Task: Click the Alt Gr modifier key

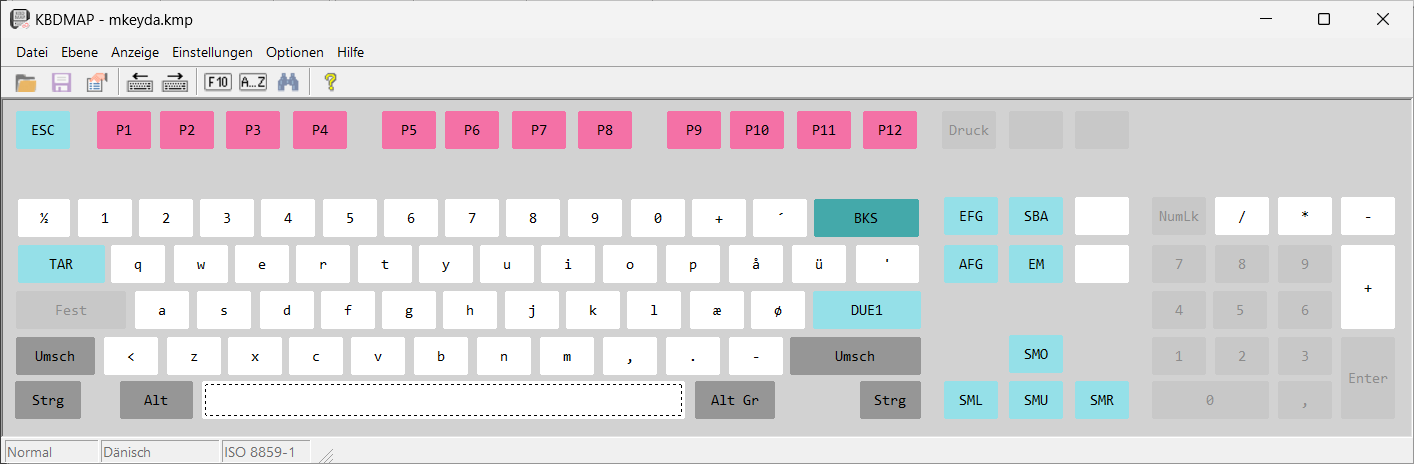Action: point(735,400)
